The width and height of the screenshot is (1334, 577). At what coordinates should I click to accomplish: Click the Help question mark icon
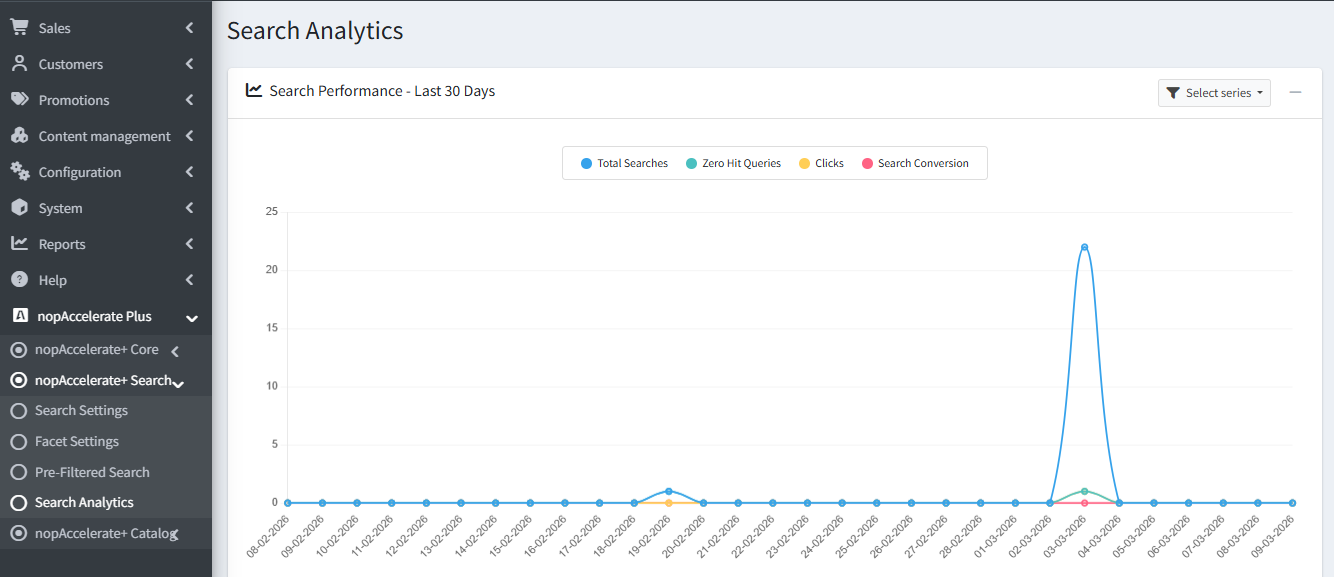pos(19,280)
